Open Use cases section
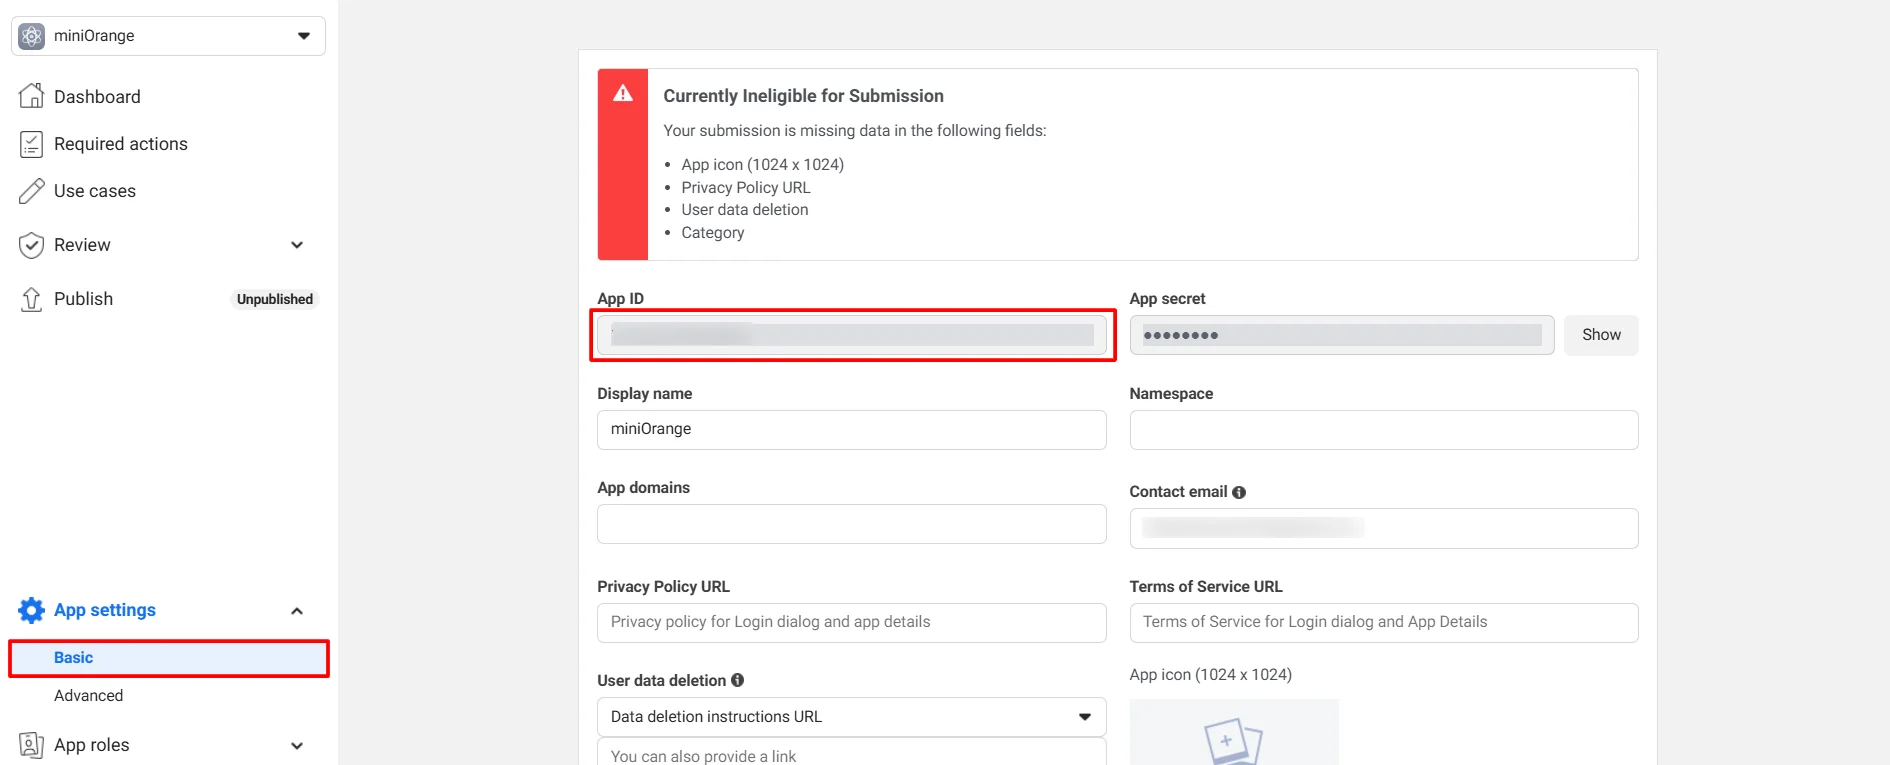Screen dimensions: 1890x765 point(95,191)
